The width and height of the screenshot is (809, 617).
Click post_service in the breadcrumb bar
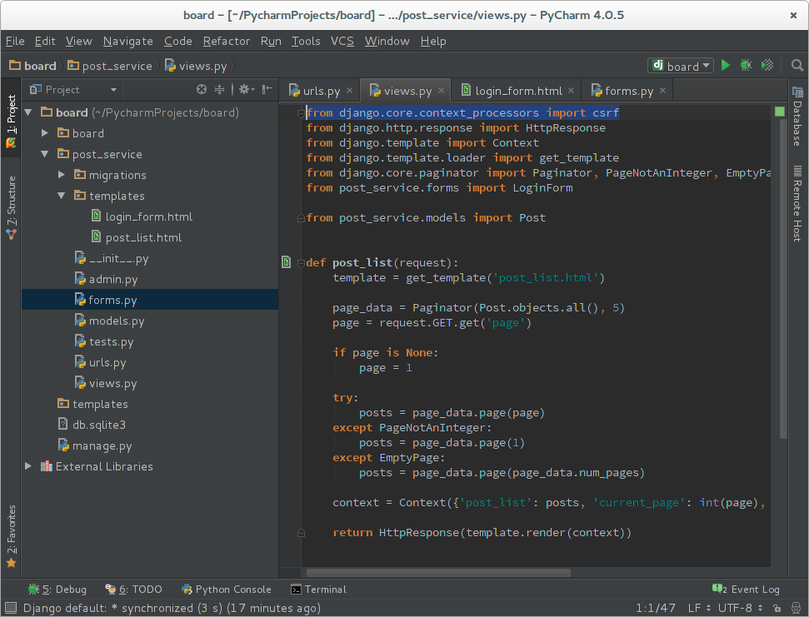(x=110, y=66)
